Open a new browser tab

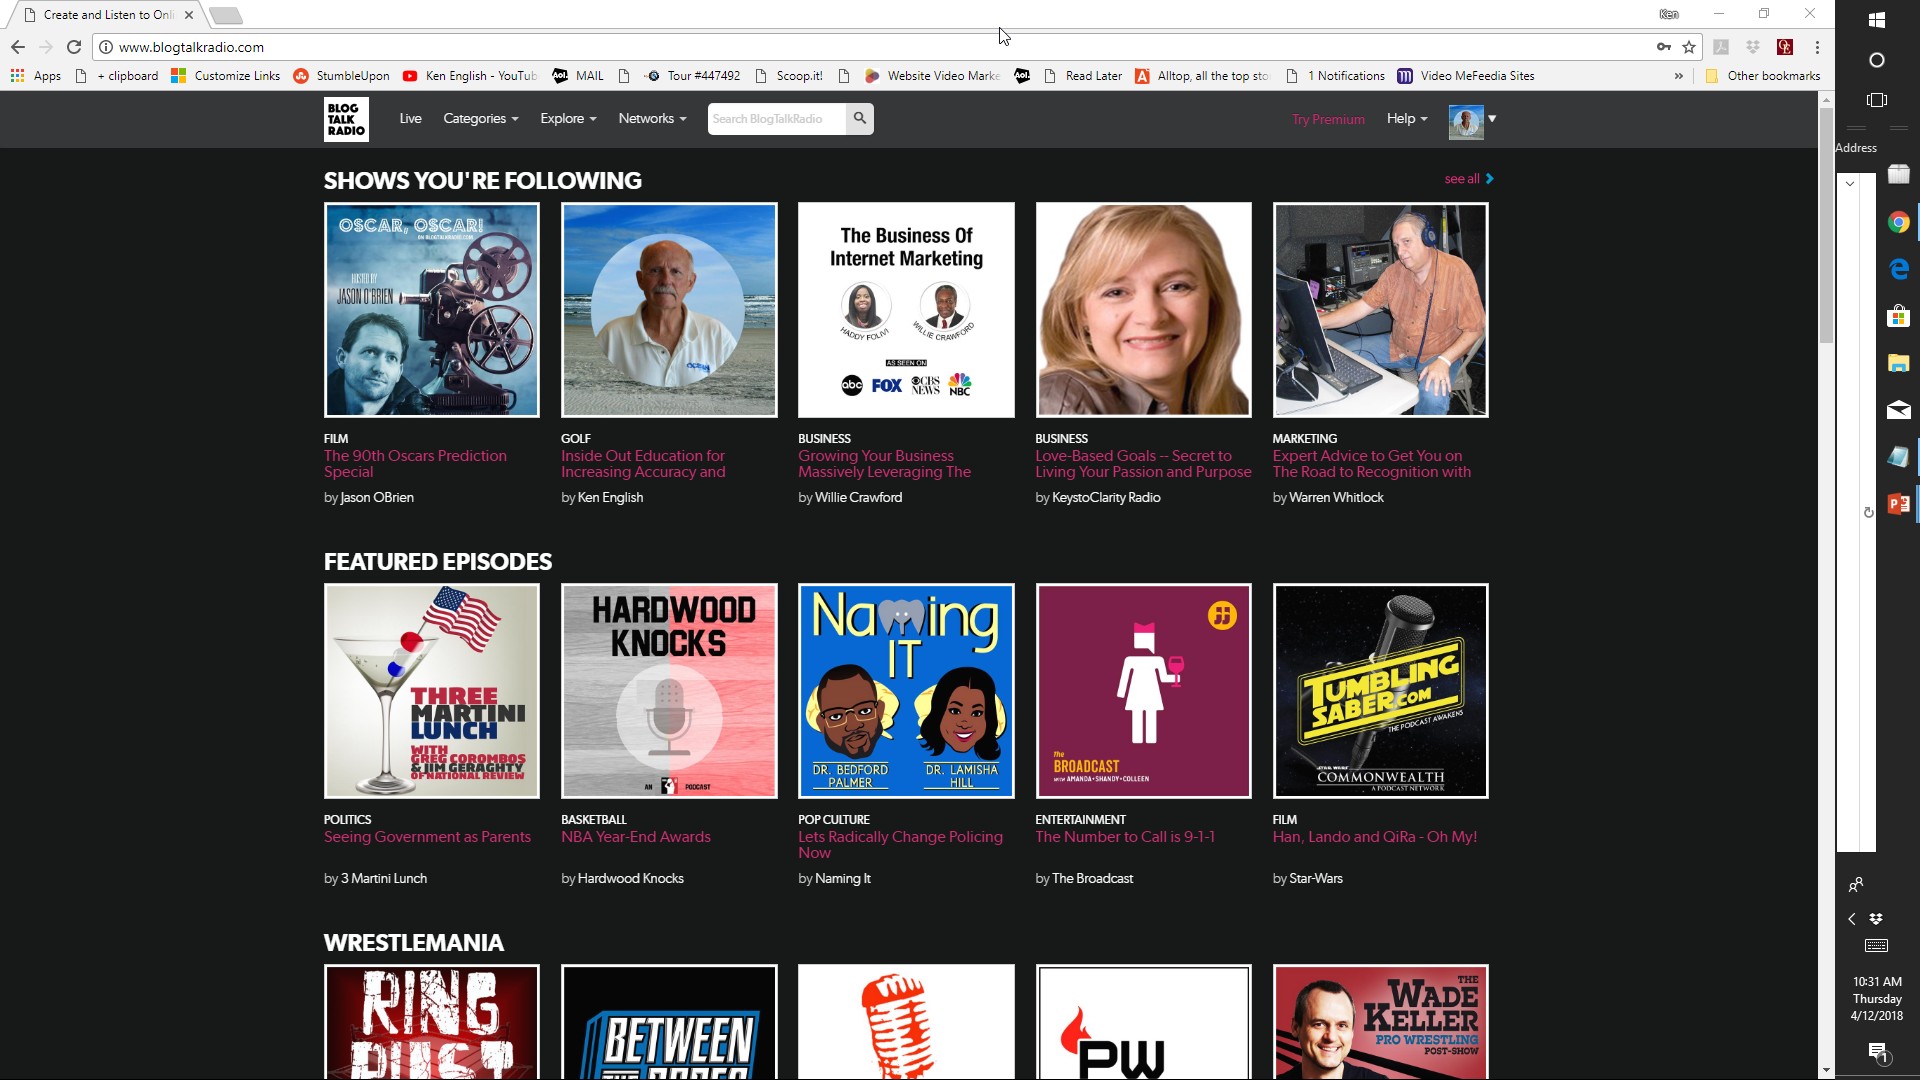226,15
